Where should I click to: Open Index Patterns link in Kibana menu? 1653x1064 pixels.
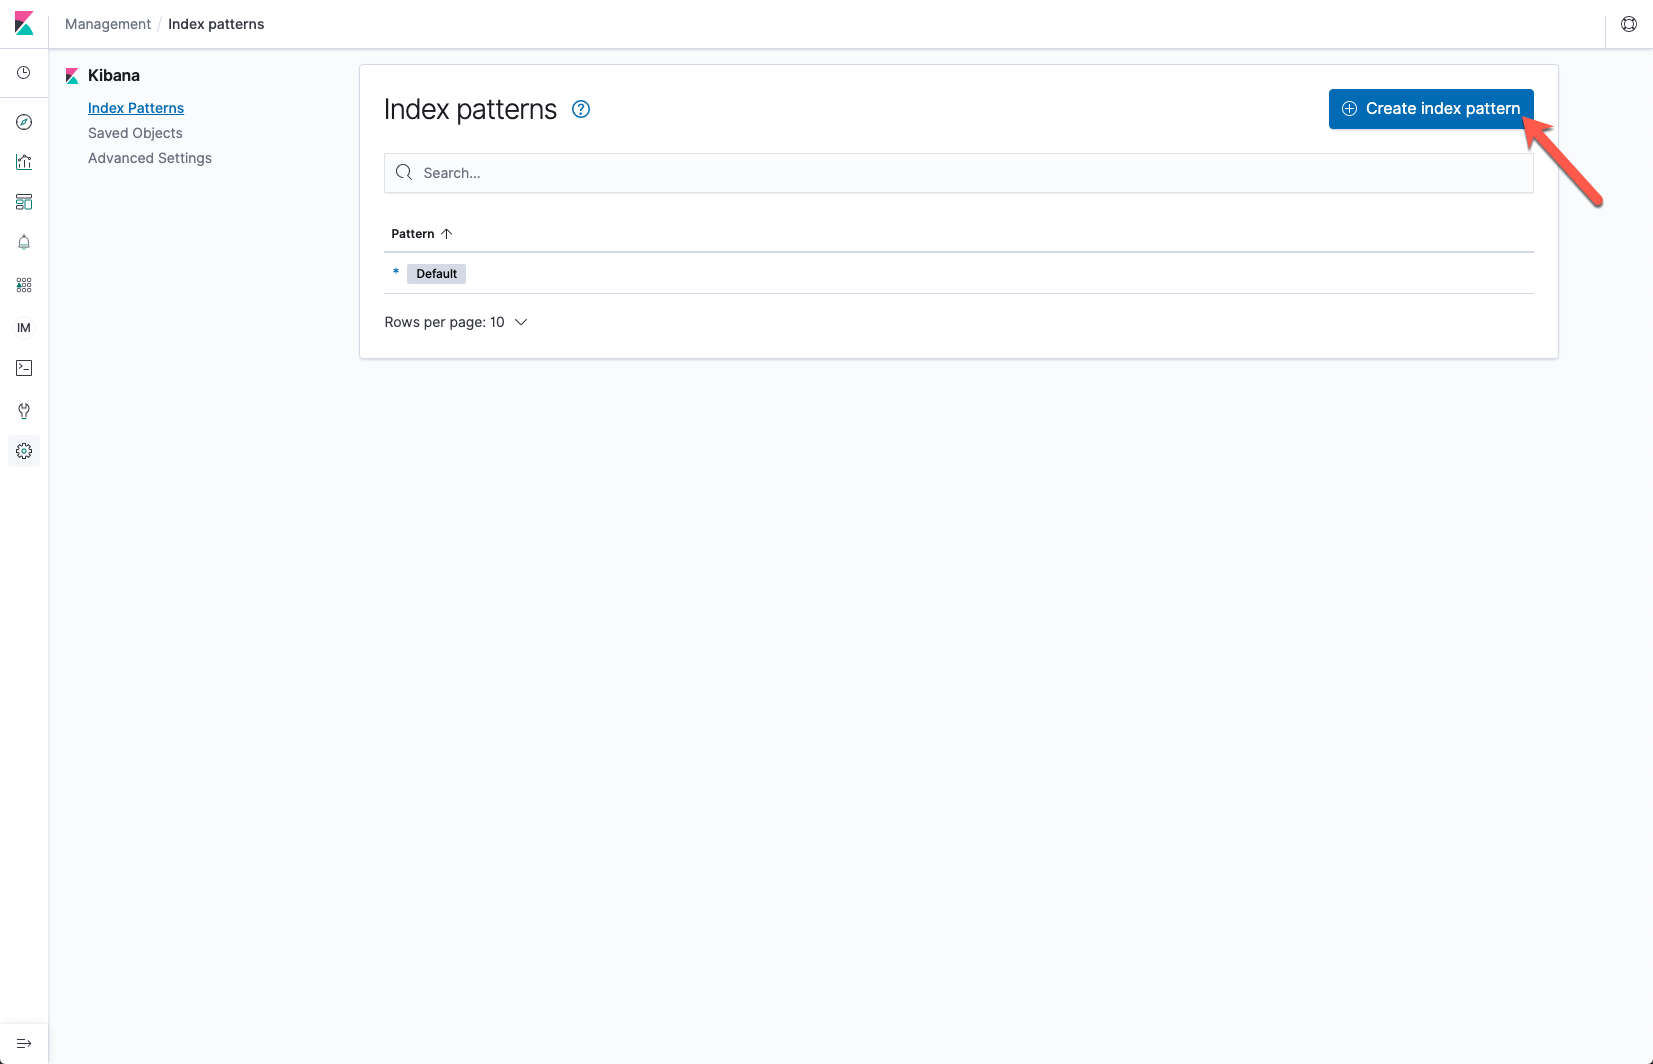click(136, 108)
